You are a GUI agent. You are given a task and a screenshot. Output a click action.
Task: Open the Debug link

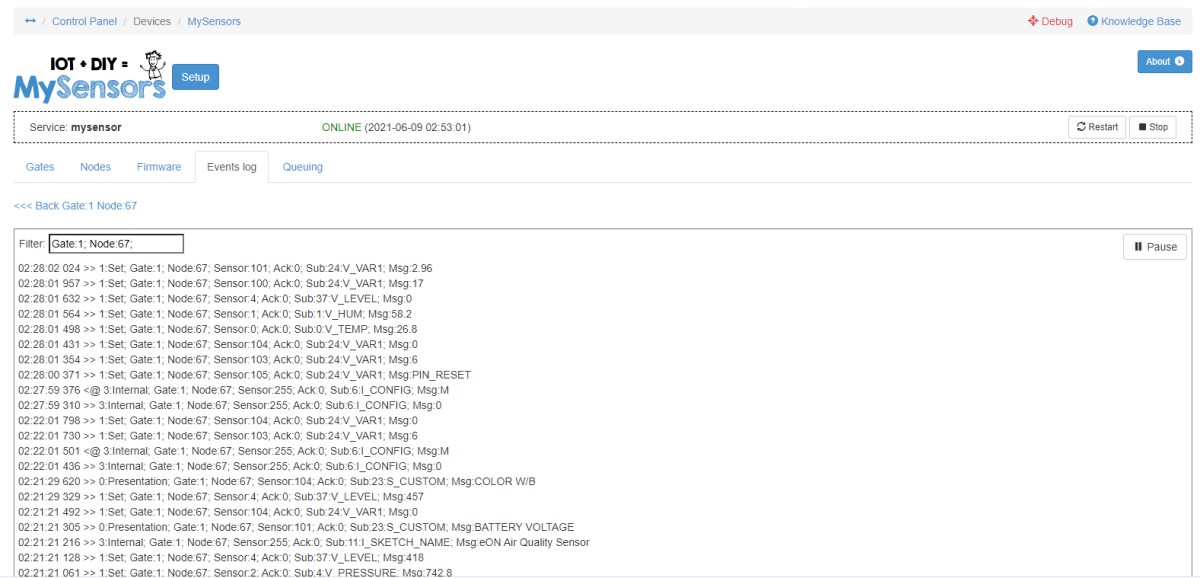click(x=1050, y=21)
